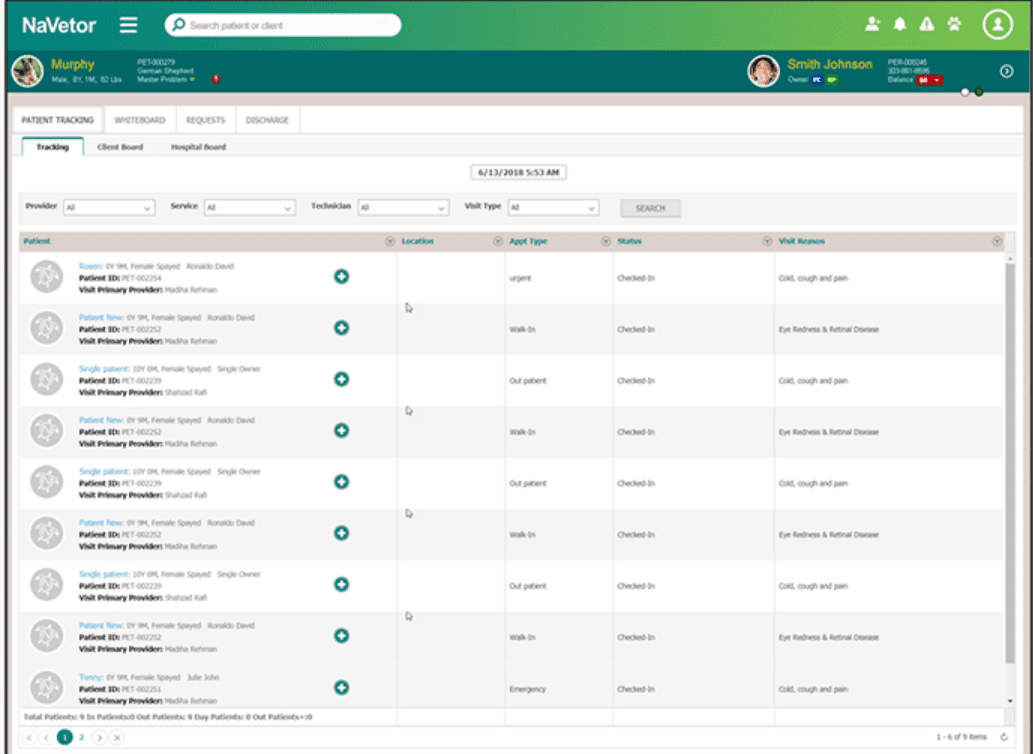Go to page 2 in pagination
The width and height of the screenshot is (1033, 754).
pyautogui.click(x=82, y=737)
